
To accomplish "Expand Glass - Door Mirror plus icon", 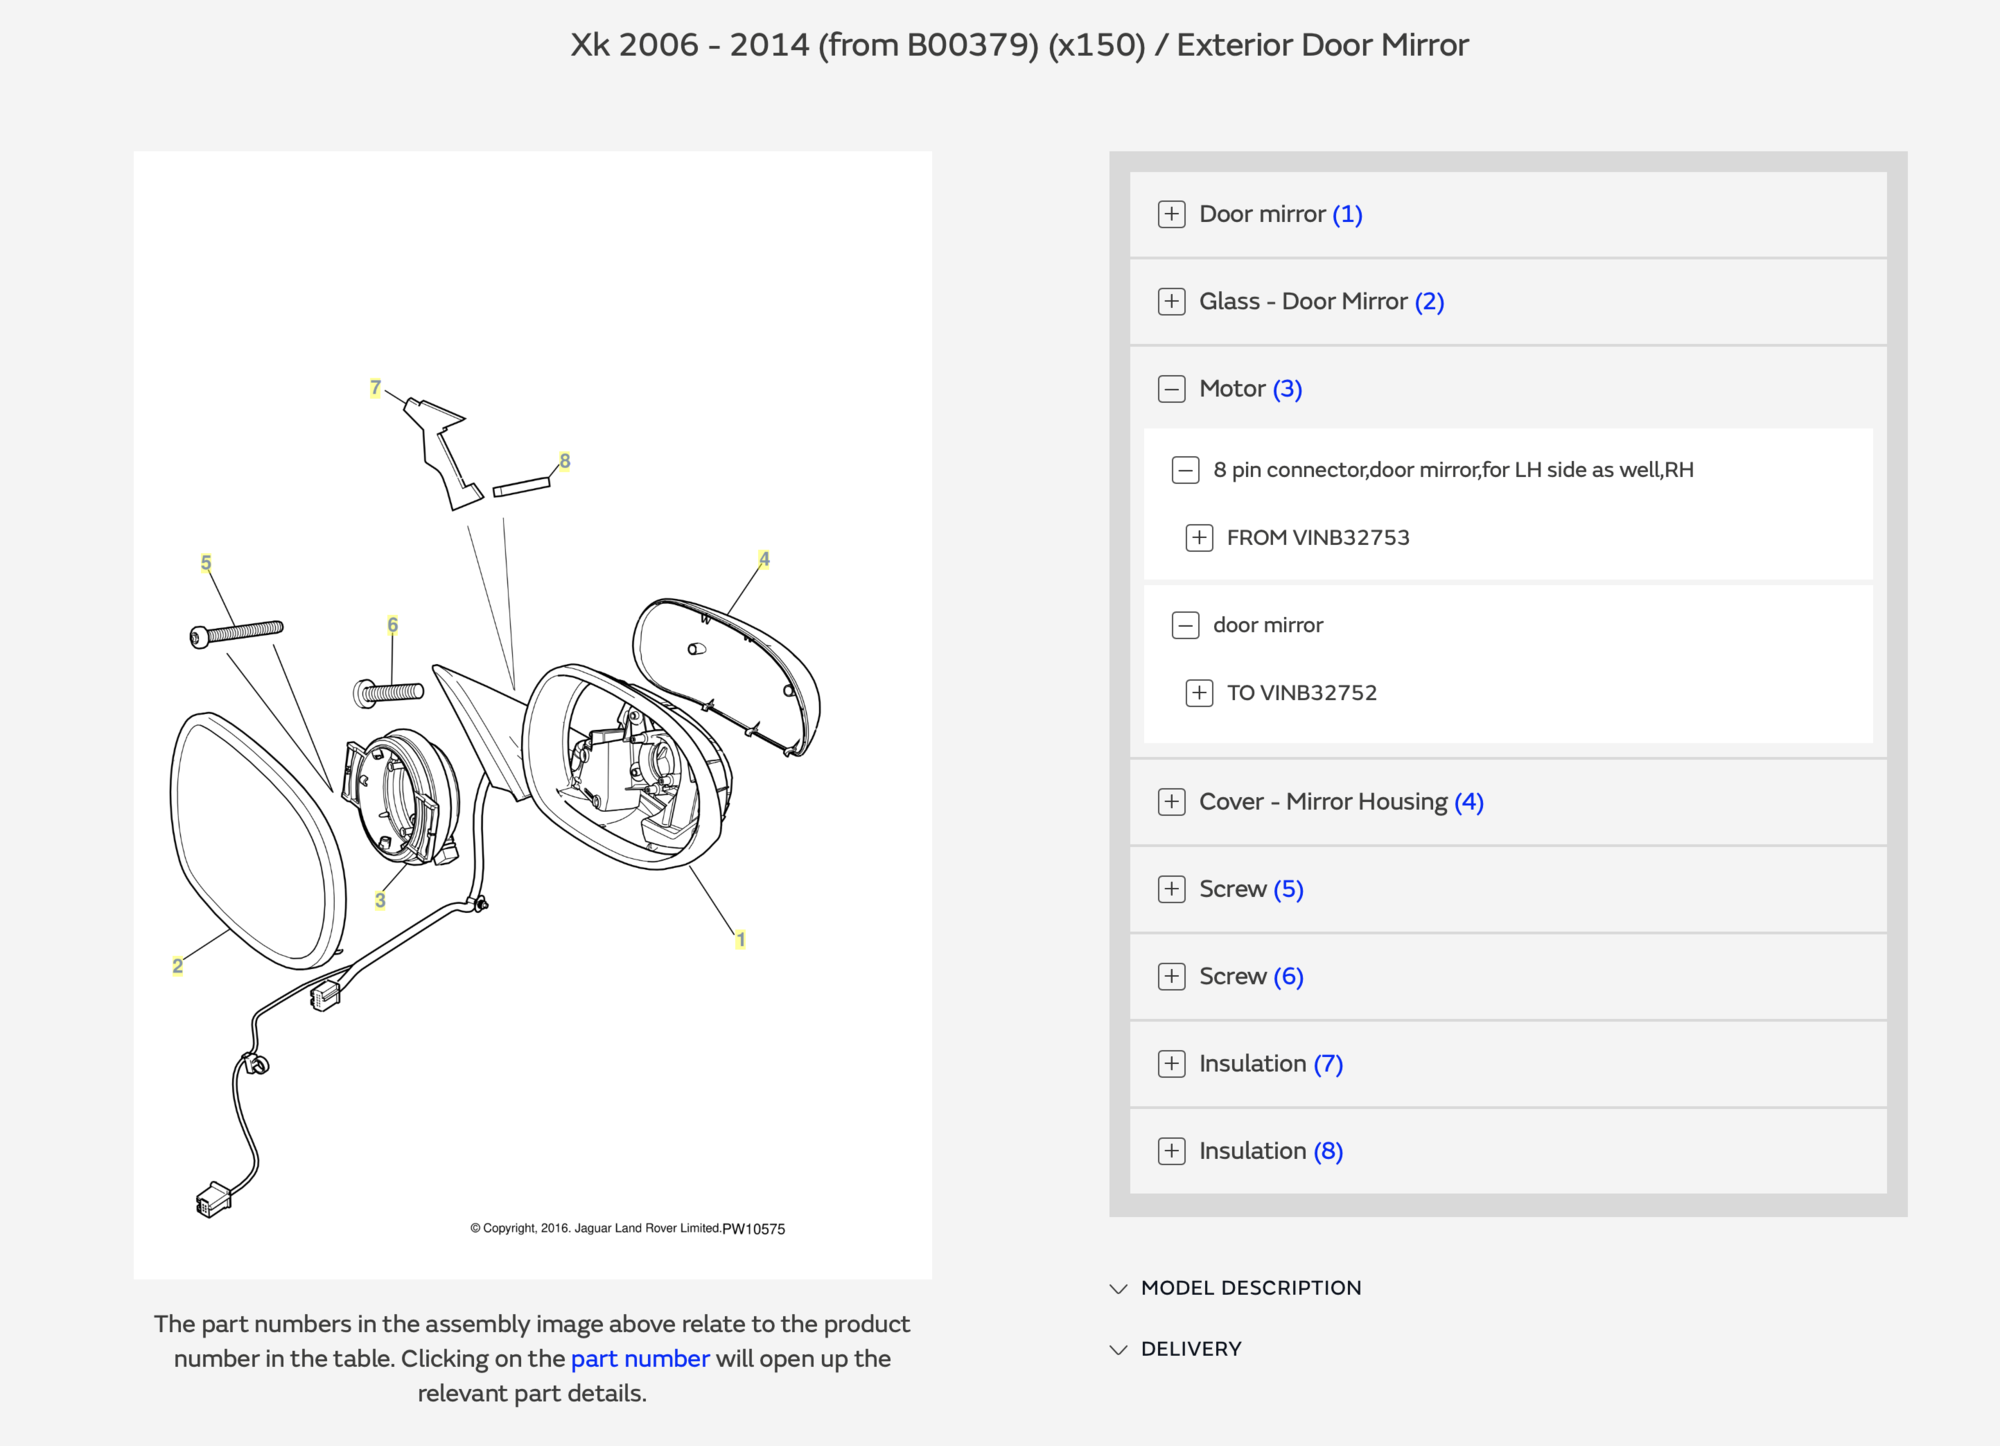I will click(x=1171, y=301).
